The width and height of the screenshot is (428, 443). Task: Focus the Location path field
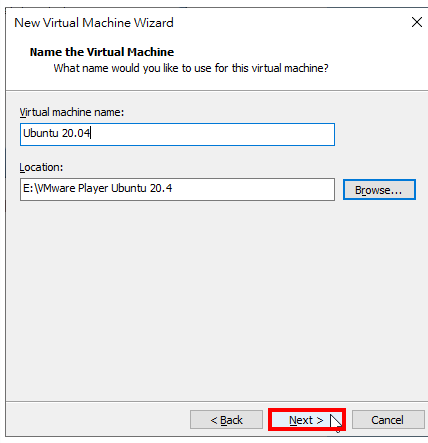(x=177, y=189)
